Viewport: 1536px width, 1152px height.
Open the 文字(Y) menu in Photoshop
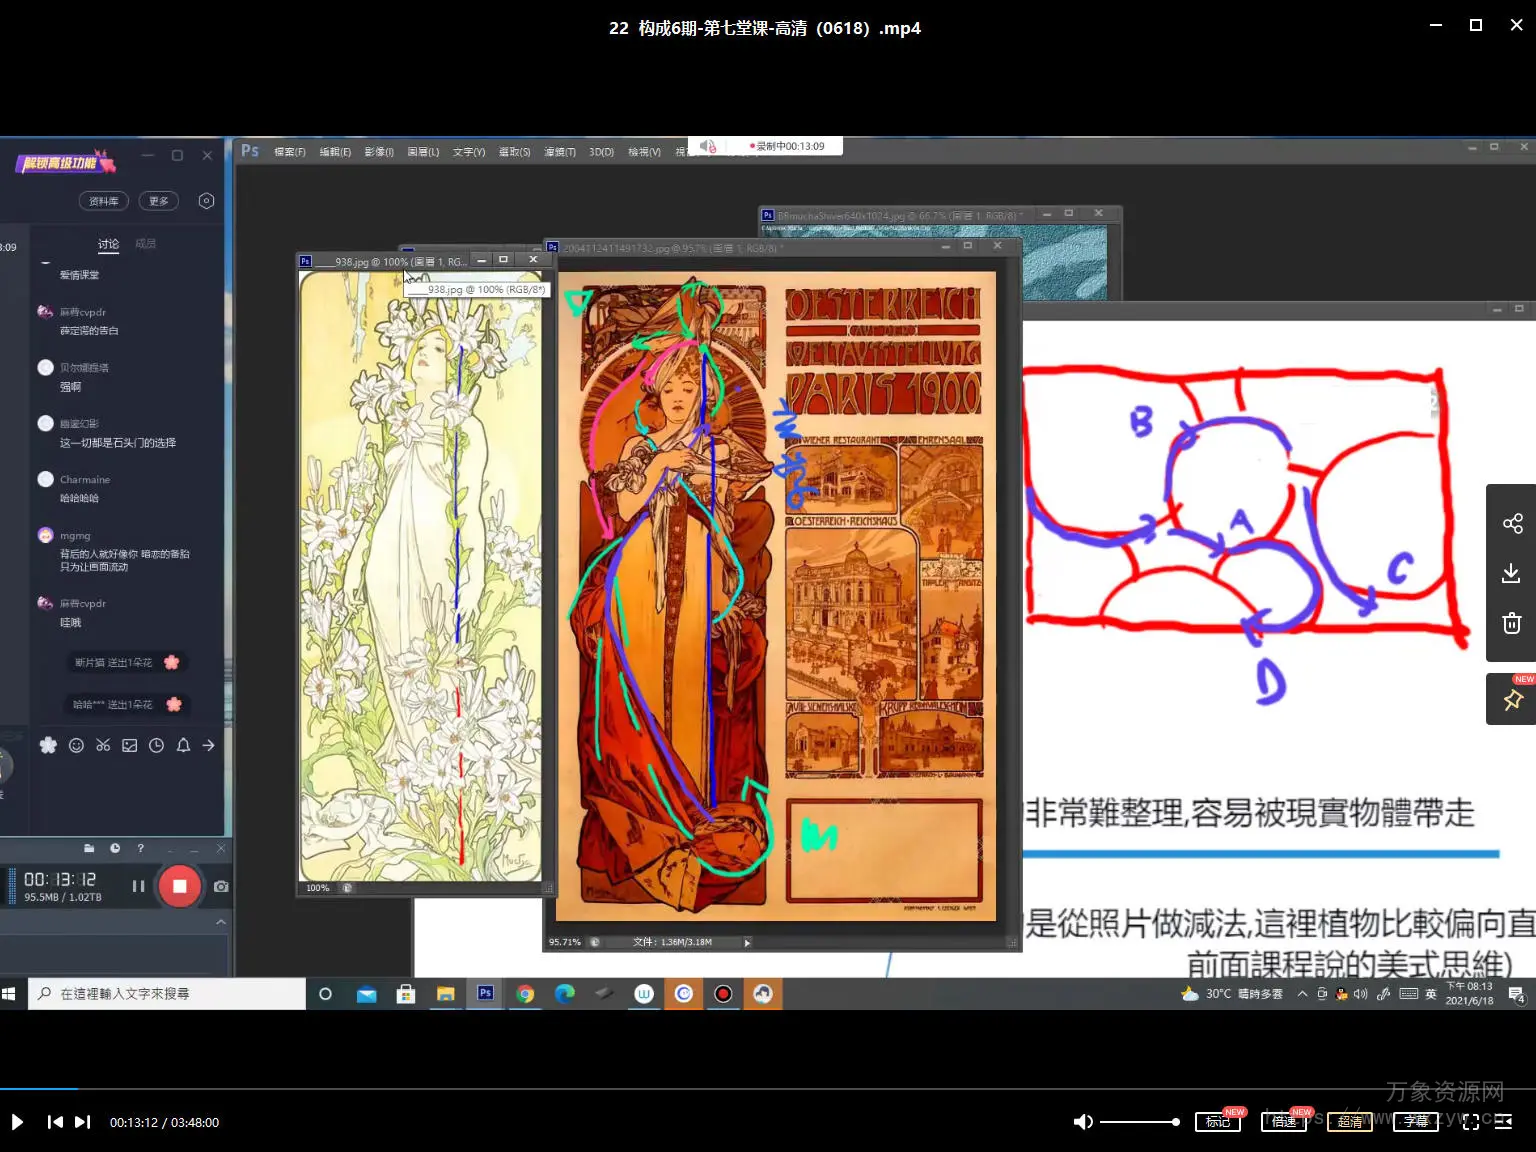[468, 152]
